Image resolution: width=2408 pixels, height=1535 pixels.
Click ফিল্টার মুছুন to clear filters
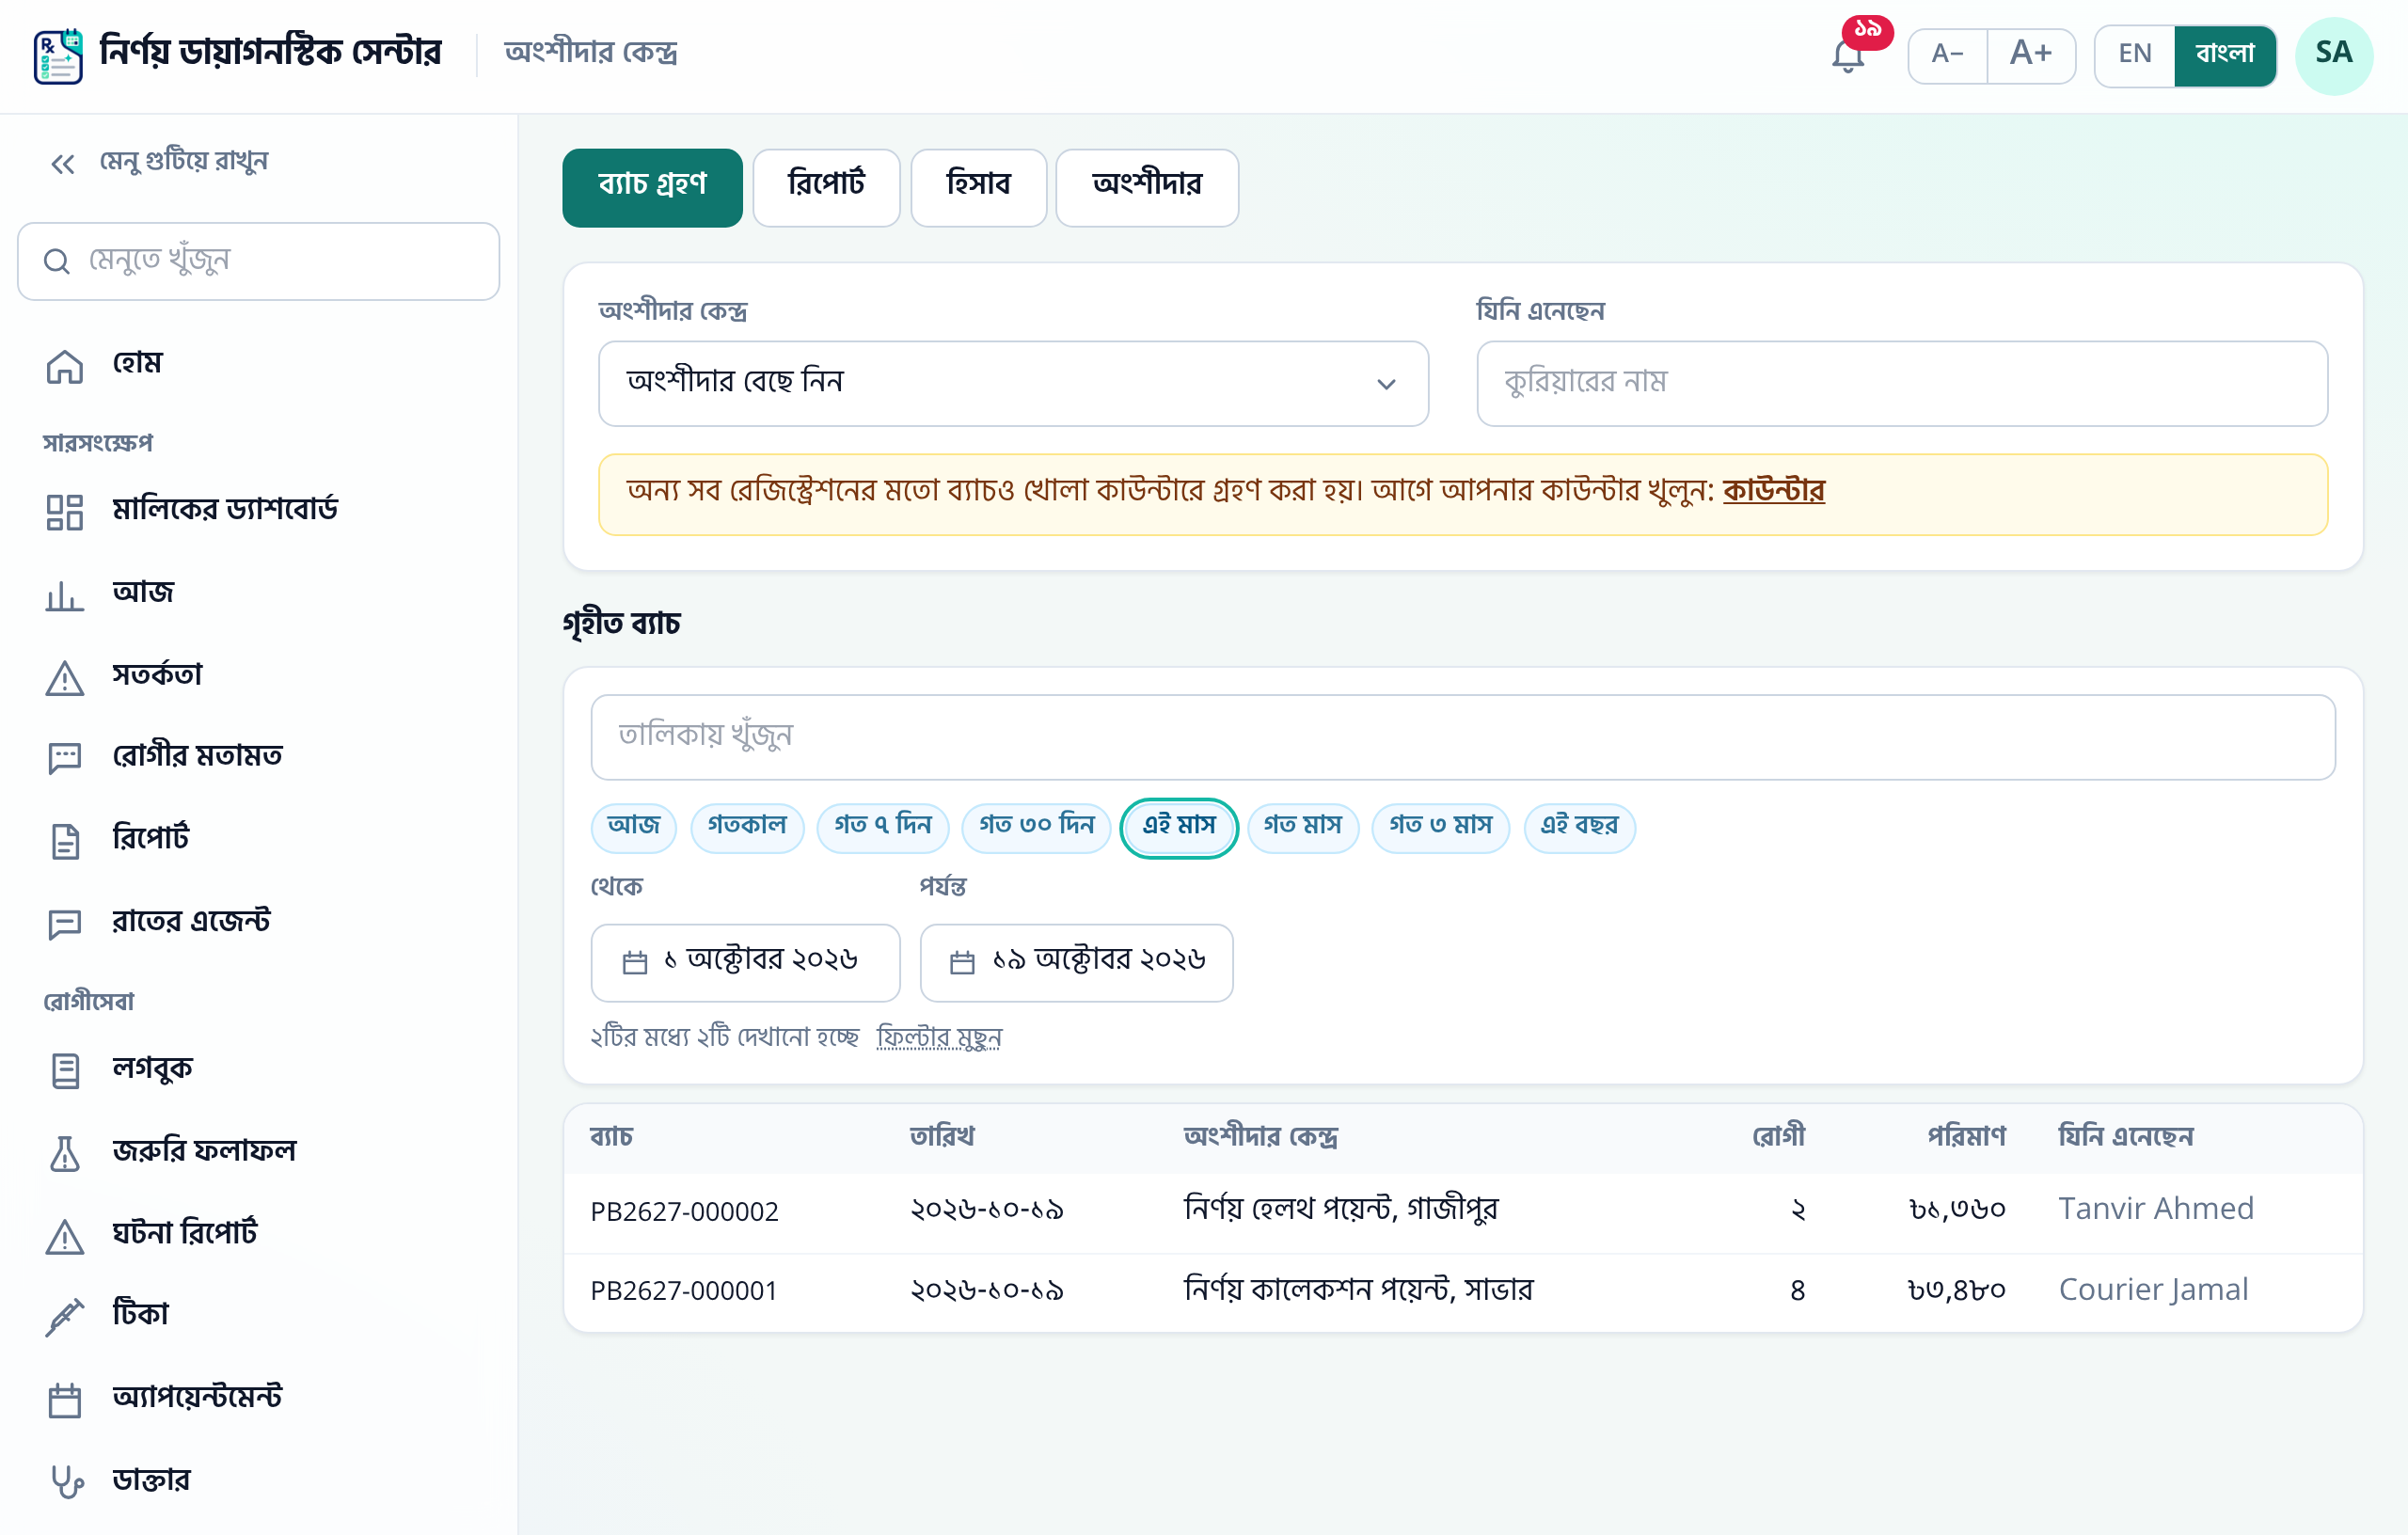click(x=939, y=1037)
